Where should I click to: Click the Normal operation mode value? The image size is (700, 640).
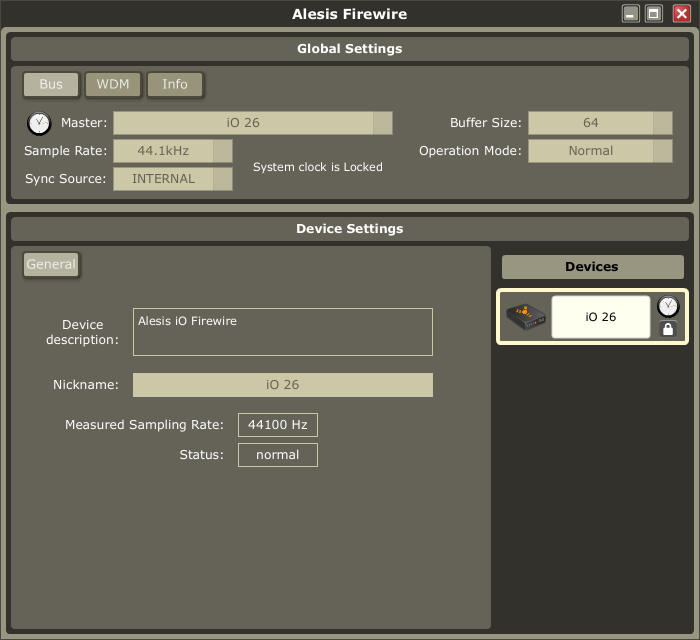tap(591, 151)
